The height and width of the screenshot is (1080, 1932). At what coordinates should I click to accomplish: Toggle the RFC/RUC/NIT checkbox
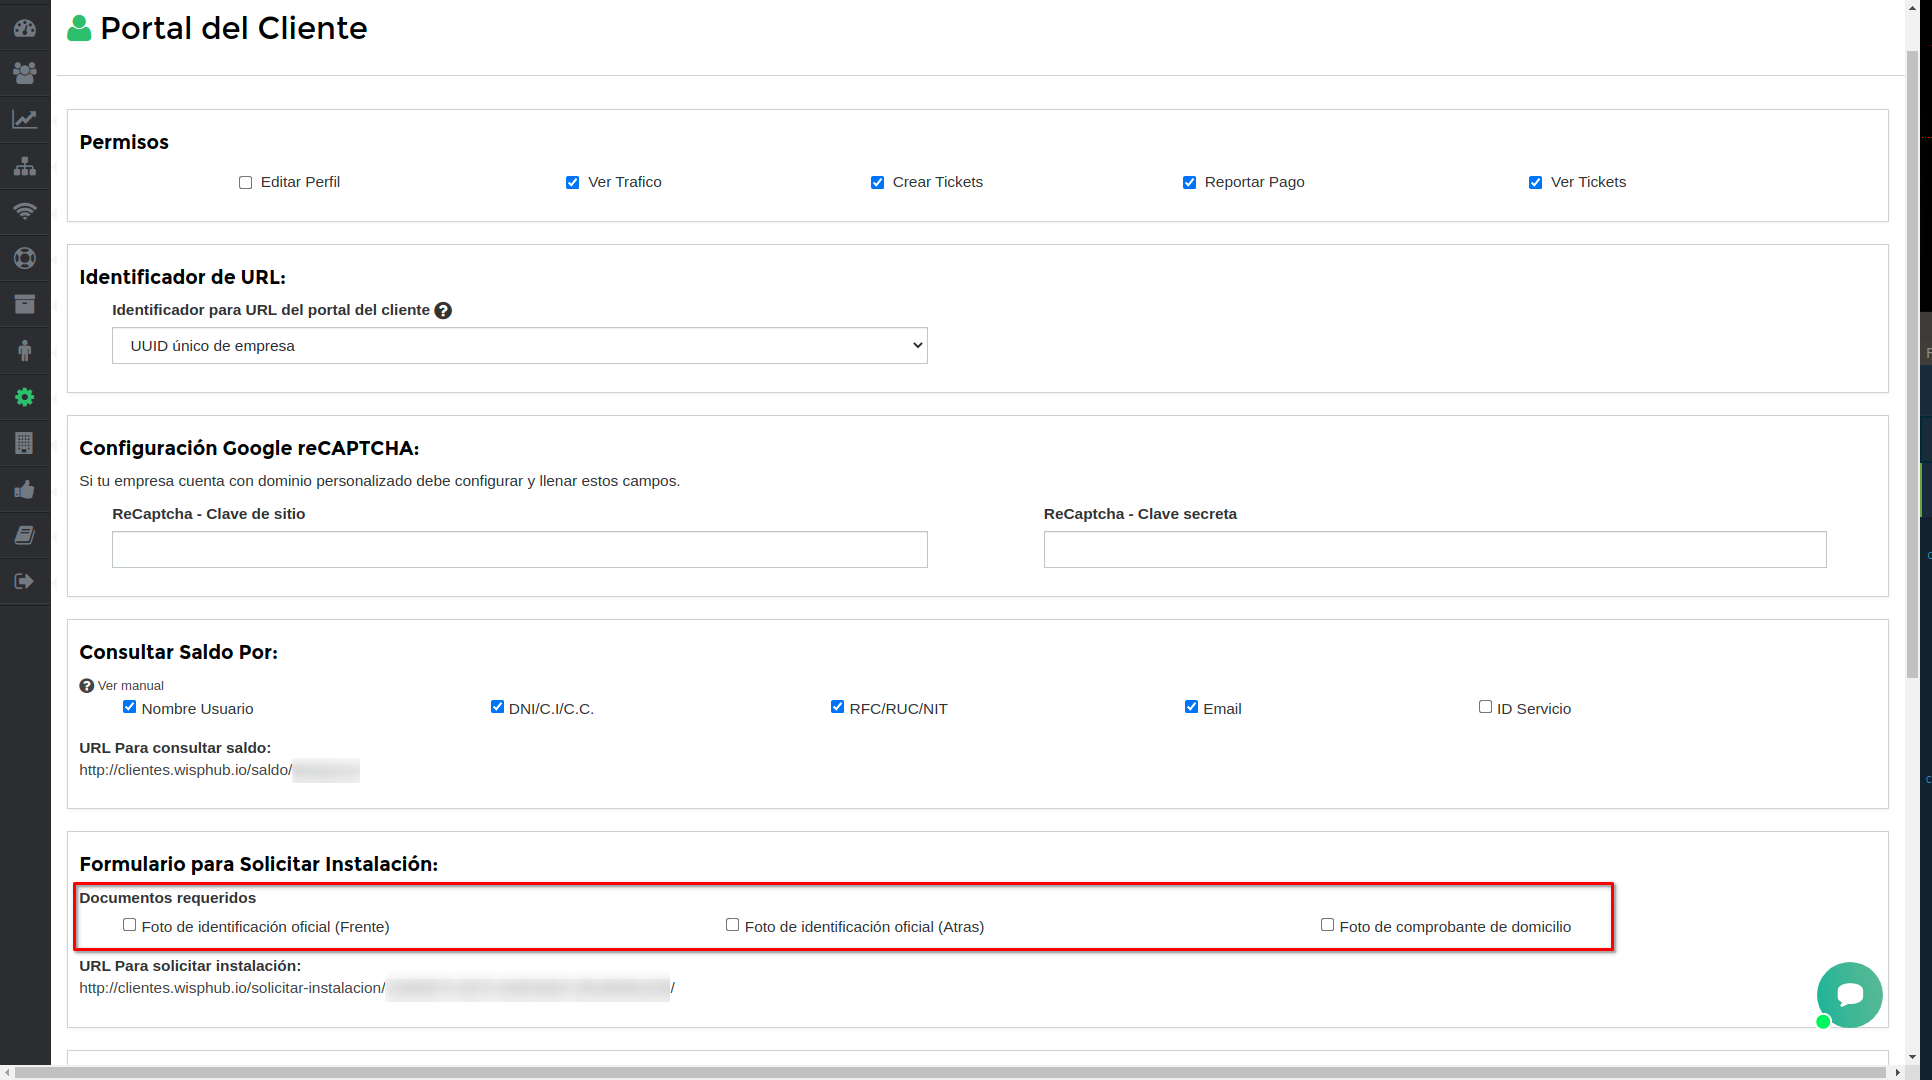(x=837, y=707)
